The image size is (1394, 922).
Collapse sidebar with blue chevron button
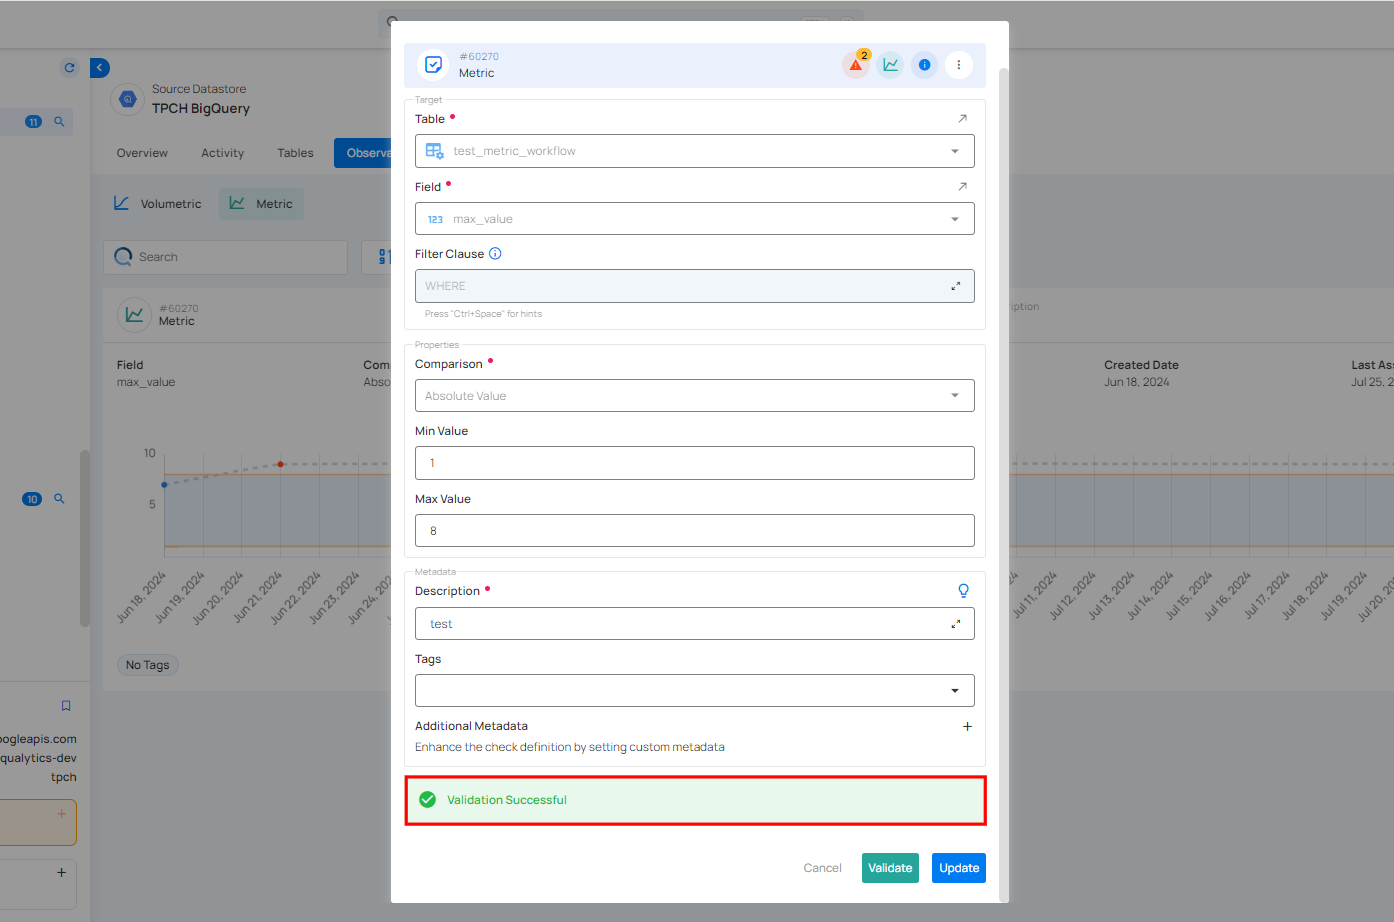[x=100, y=68]
